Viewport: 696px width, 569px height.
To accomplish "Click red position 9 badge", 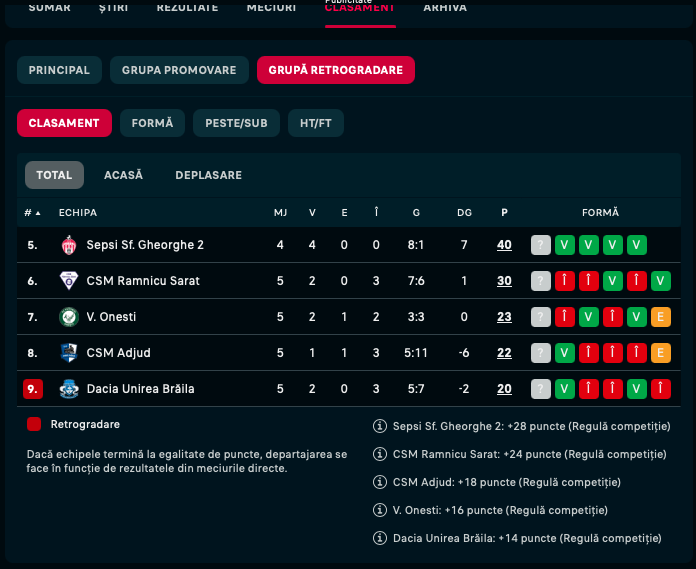I will coord(33,389).
